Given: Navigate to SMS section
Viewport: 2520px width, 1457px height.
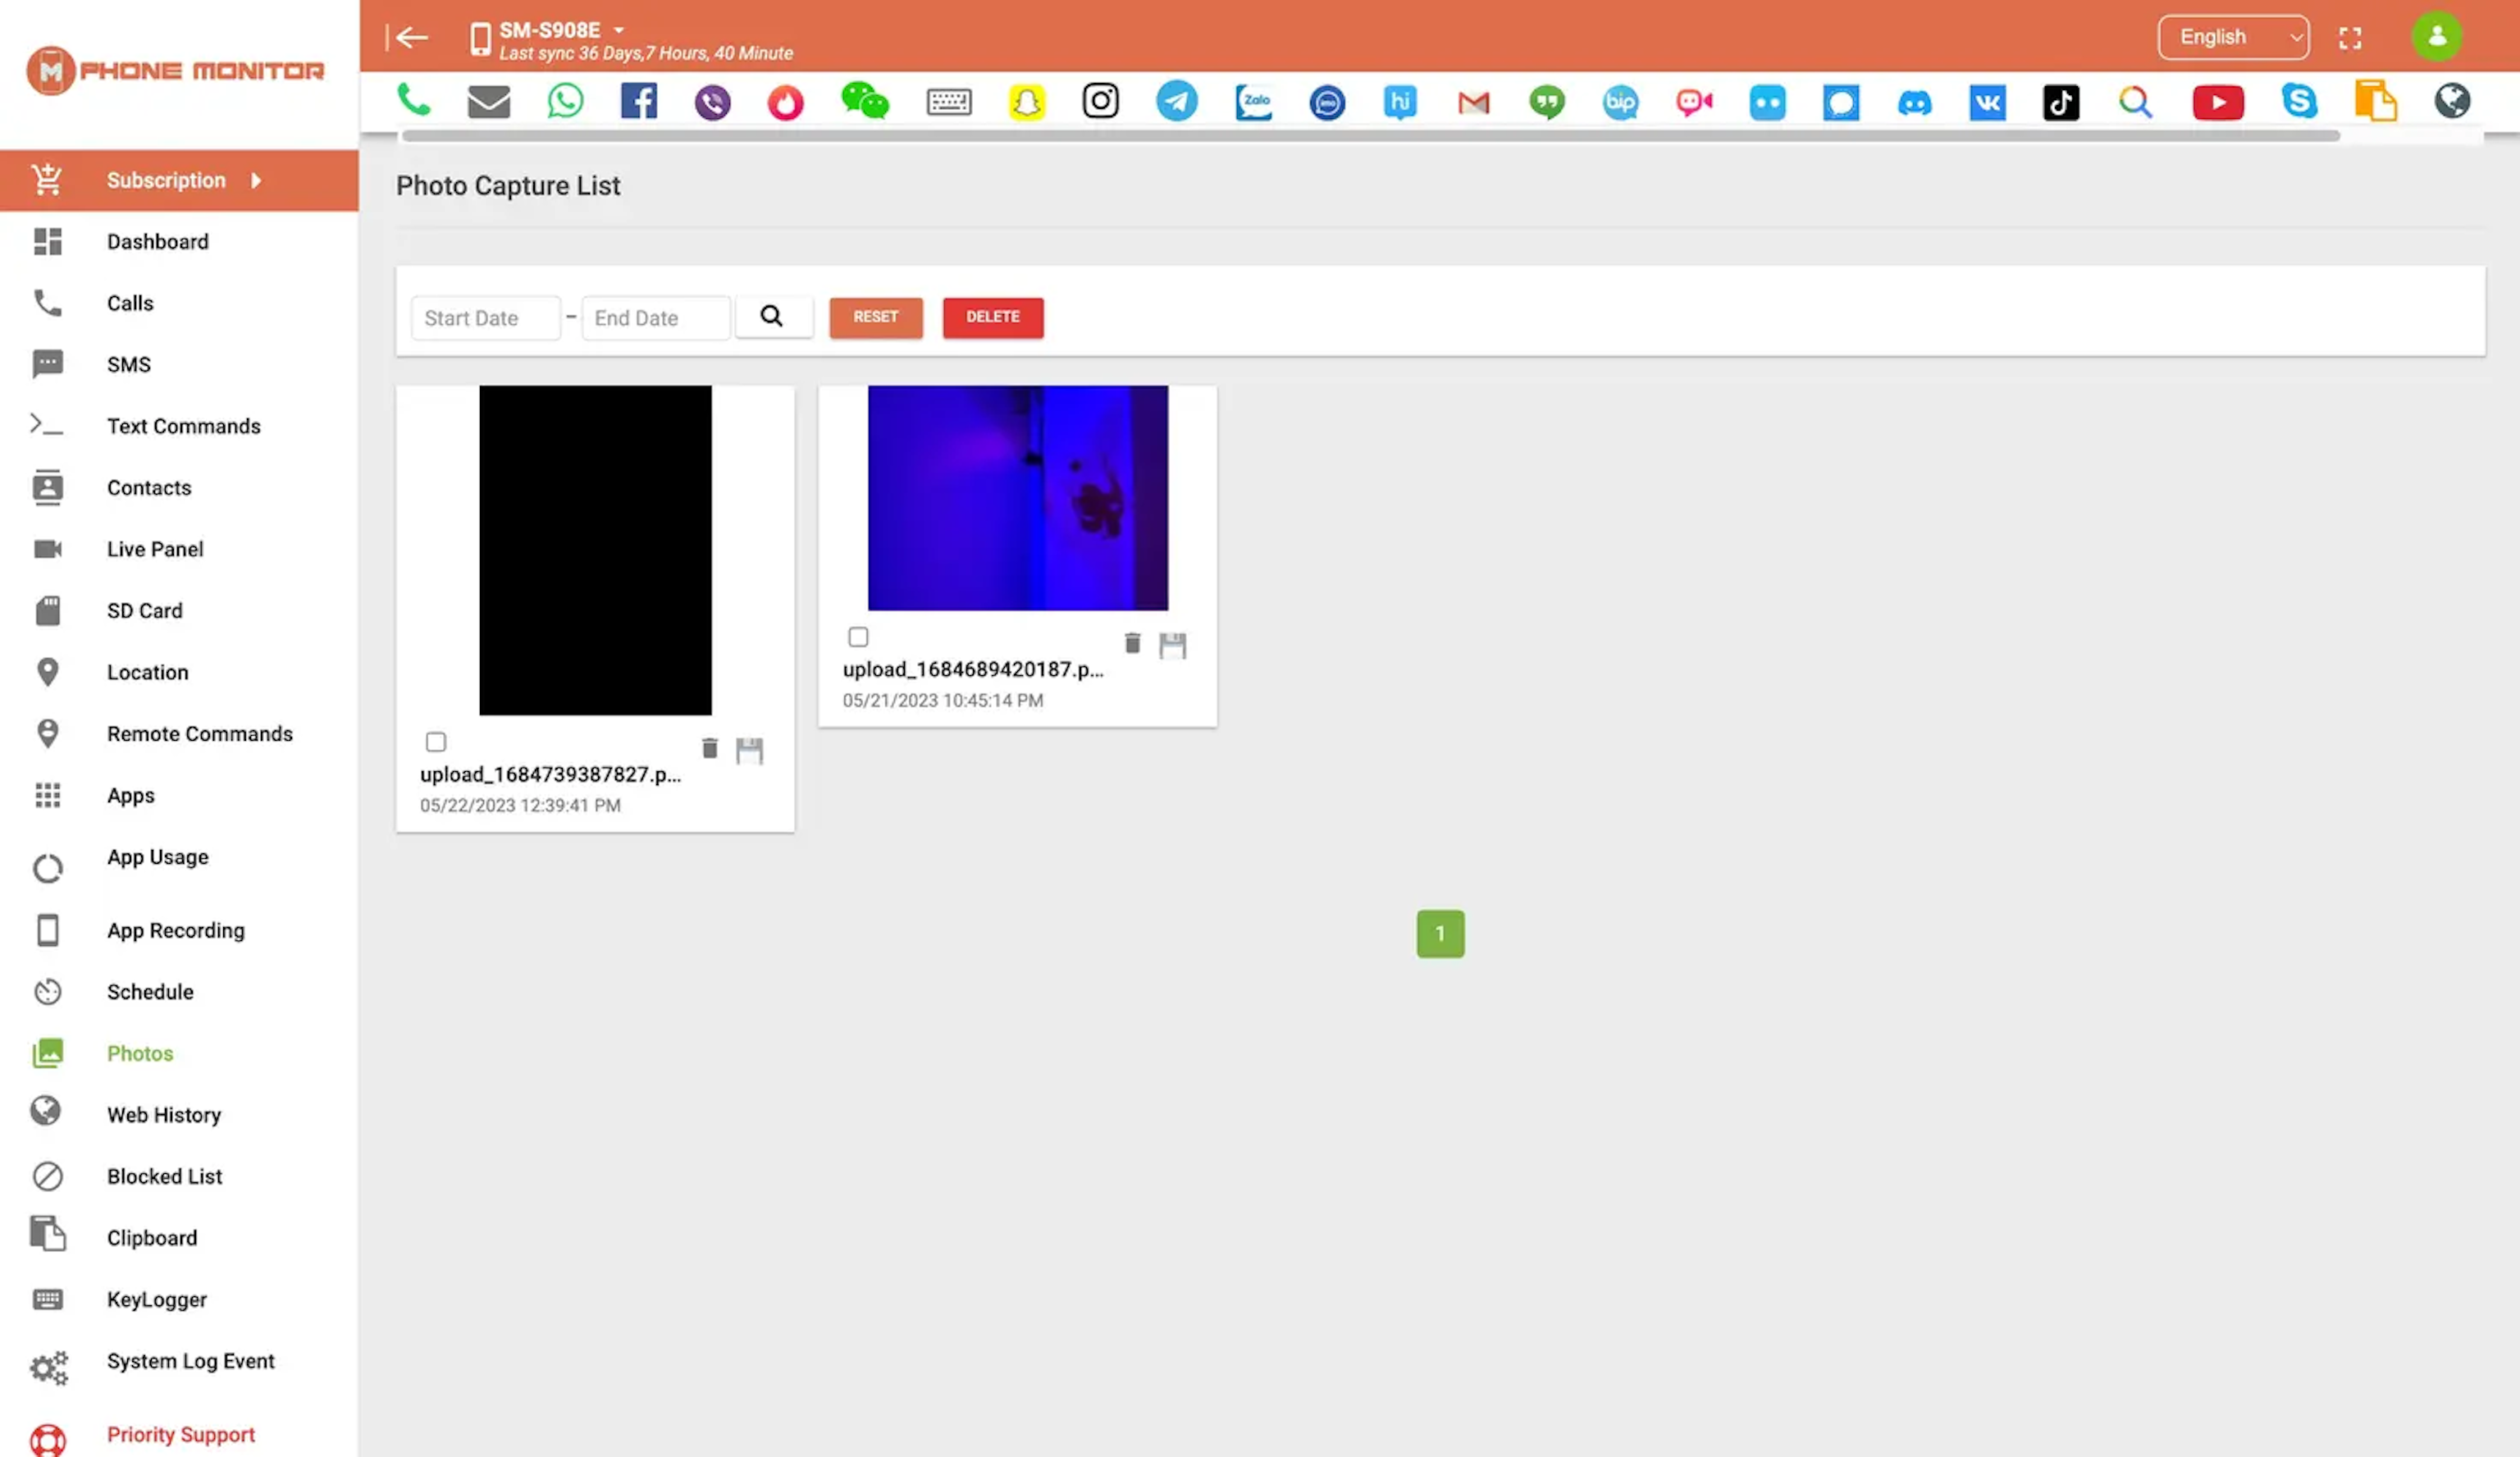Looking at the screenshot, I should [x=128, y=364].
